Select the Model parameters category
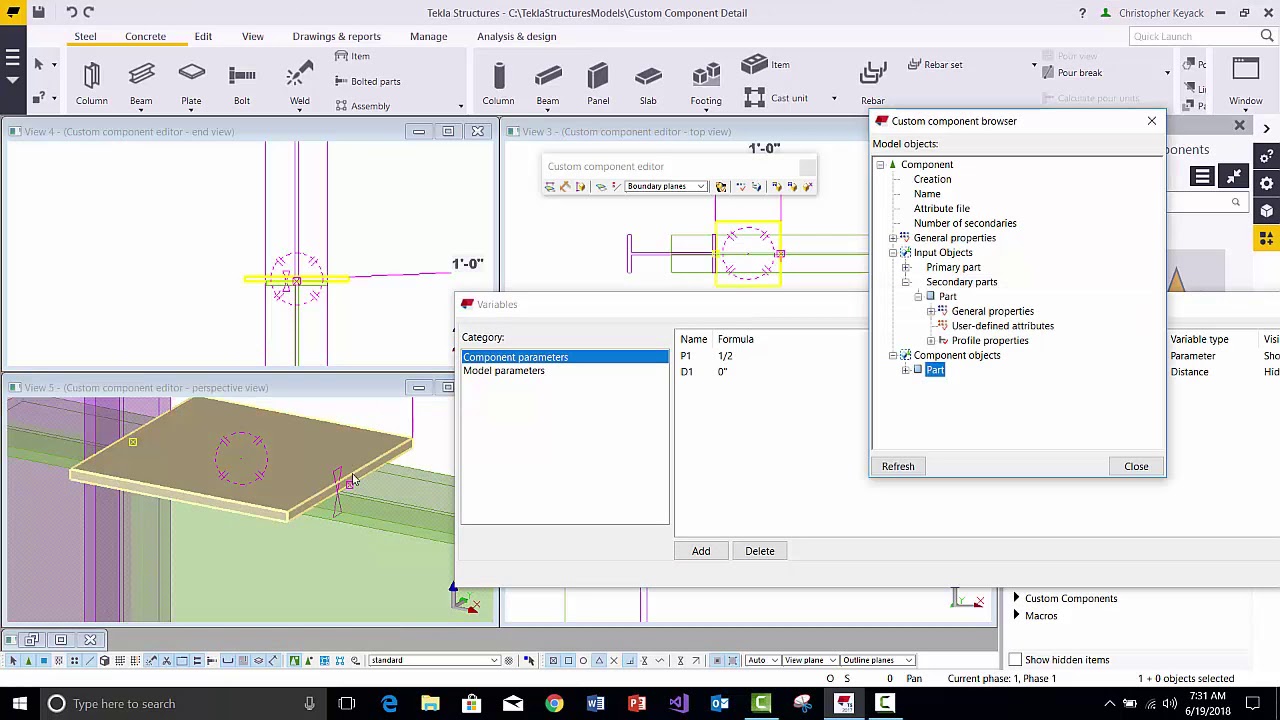The image size is (1280, 720). (504, 371)
